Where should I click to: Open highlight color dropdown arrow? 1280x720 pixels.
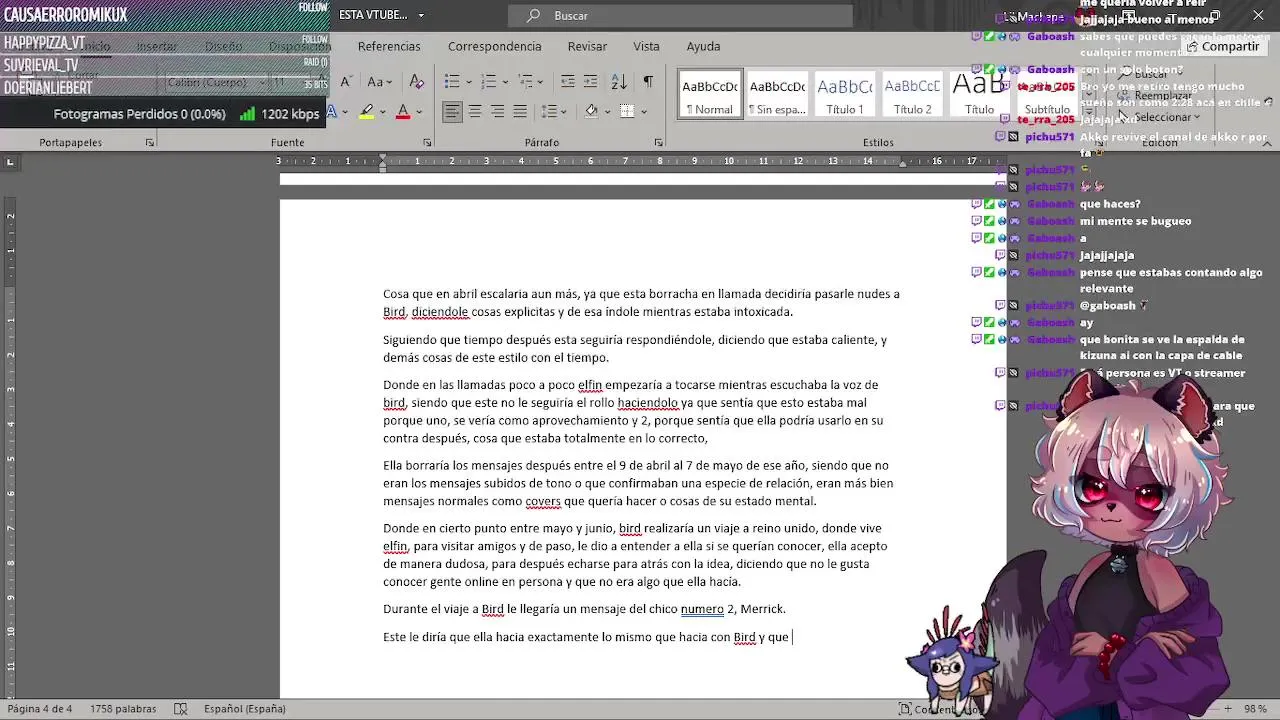[383, 111]
